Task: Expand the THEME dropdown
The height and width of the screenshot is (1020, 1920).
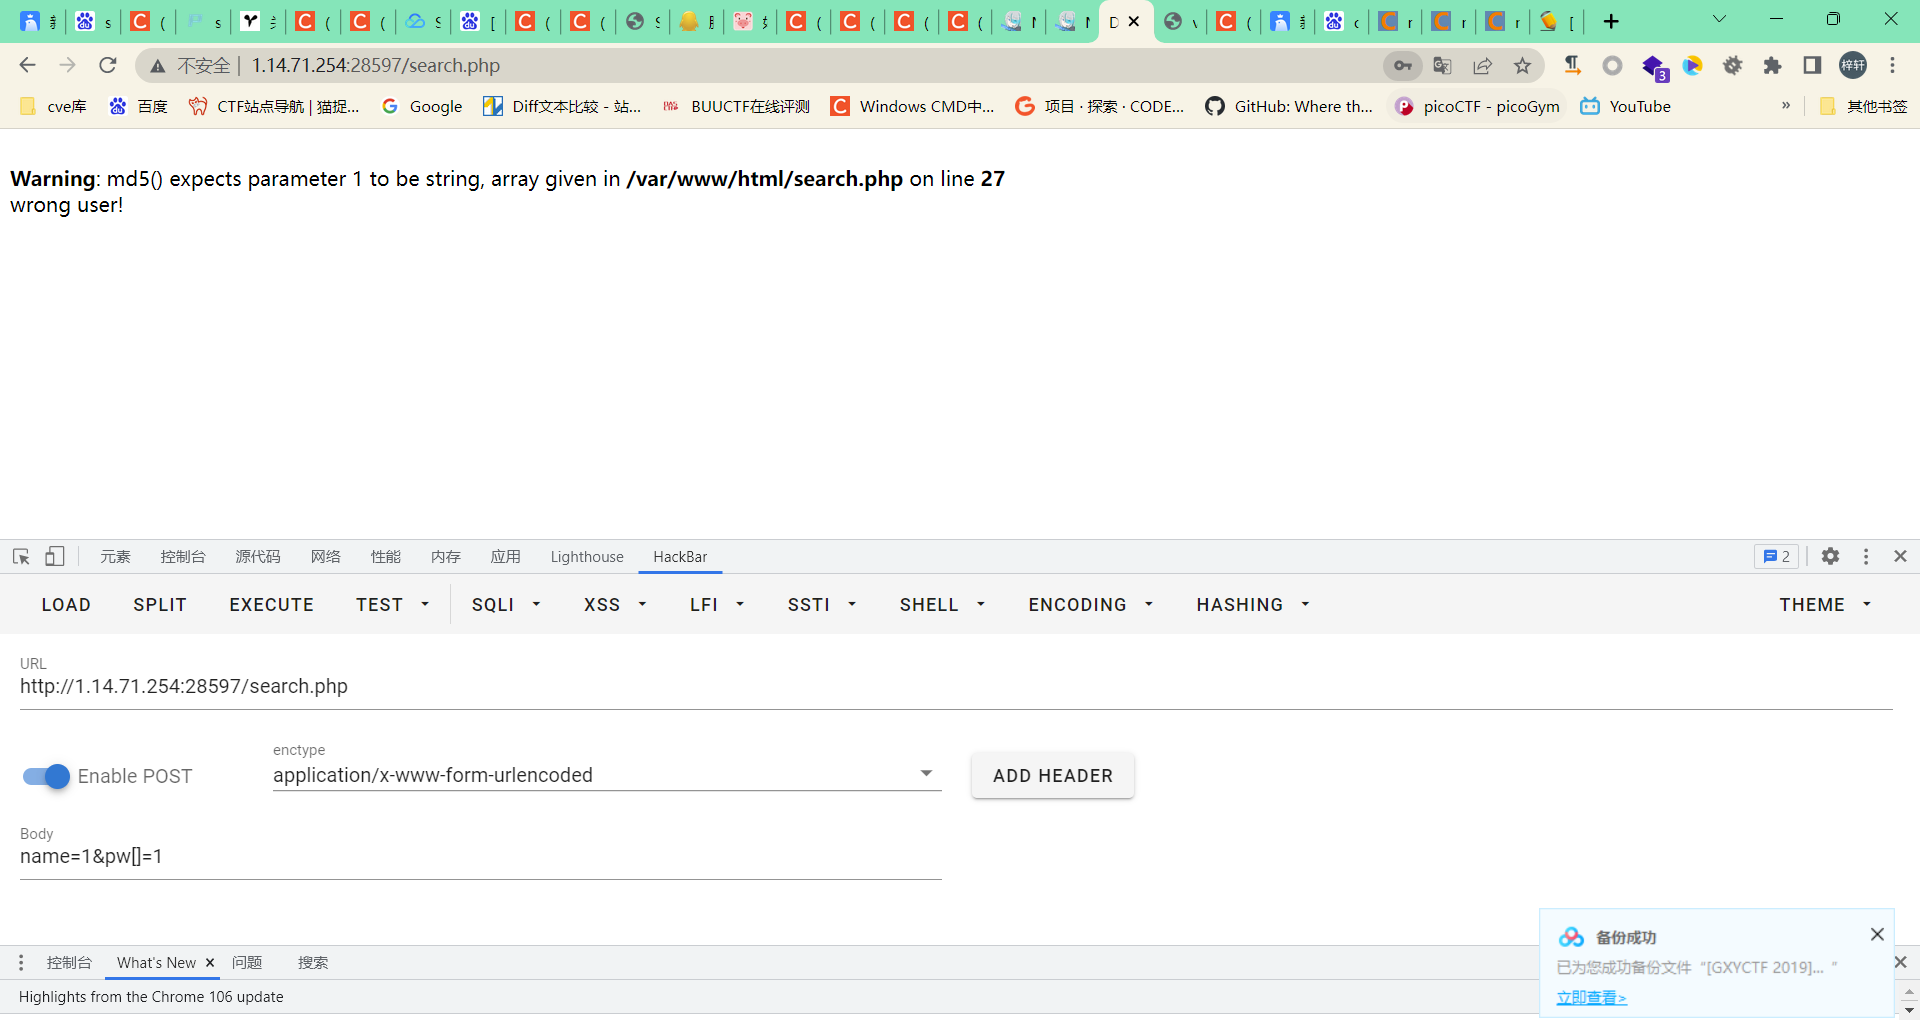Action: [x=1824, y=605]
